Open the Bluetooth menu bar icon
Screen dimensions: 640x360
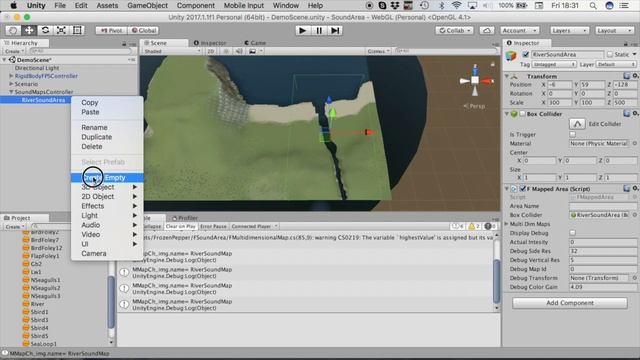click(x=441, y=5)
